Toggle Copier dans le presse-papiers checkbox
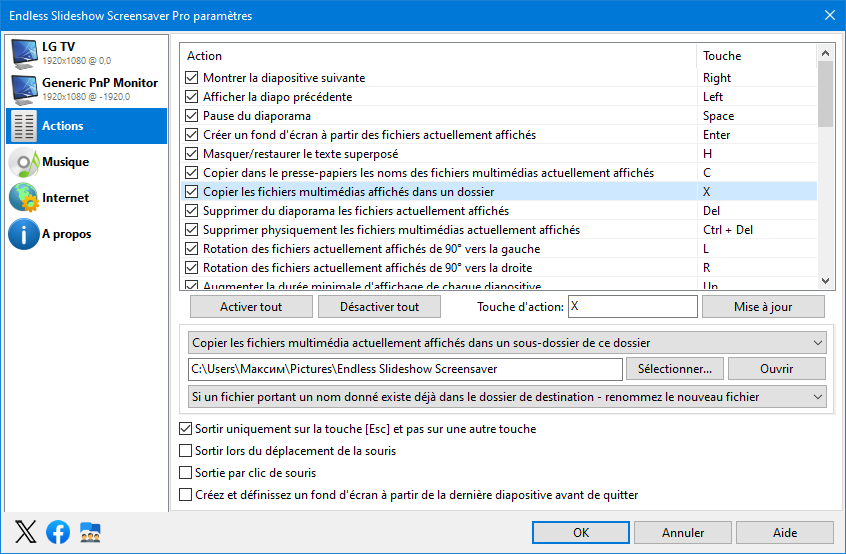This screenshot has width=846, height=554. click(192, 173)
